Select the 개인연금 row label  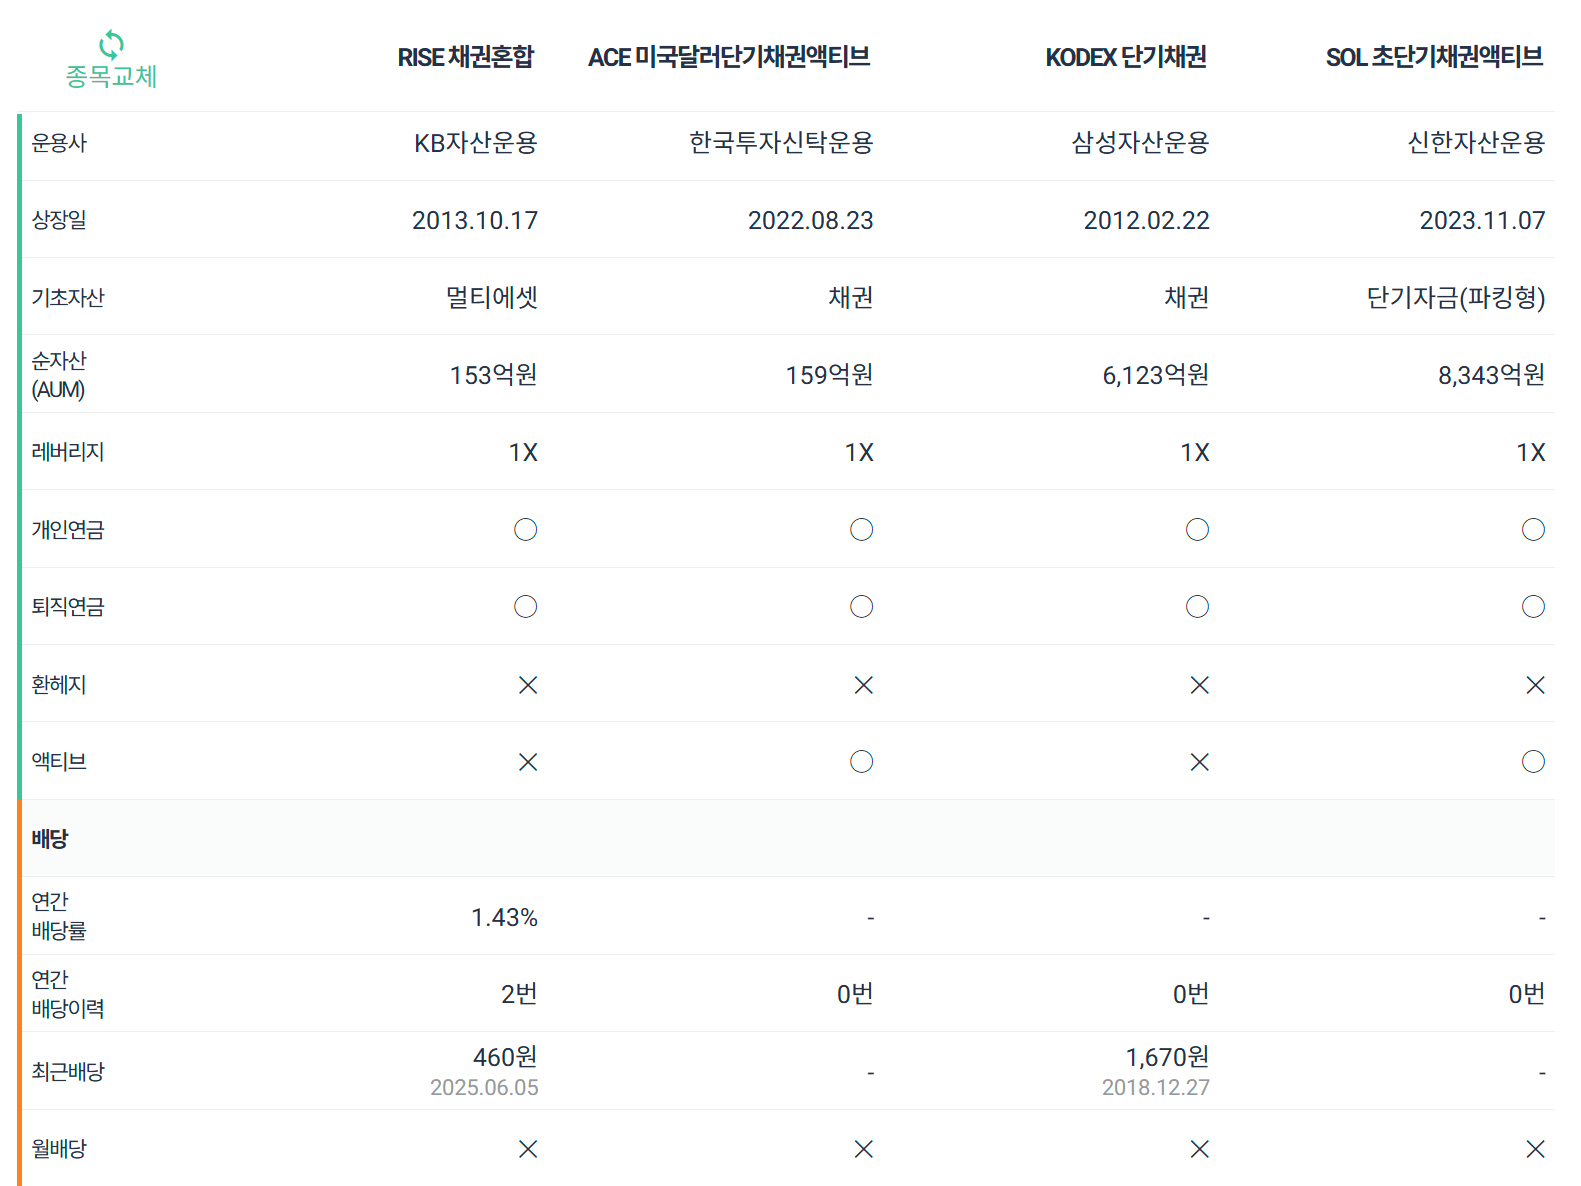pos(68,530)
